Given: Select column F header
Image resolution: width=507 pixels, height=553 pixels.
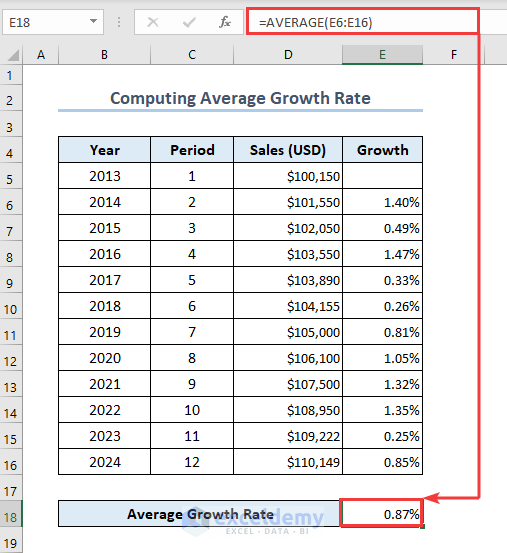Looking at the screenshot, I should tap(454, 55).
